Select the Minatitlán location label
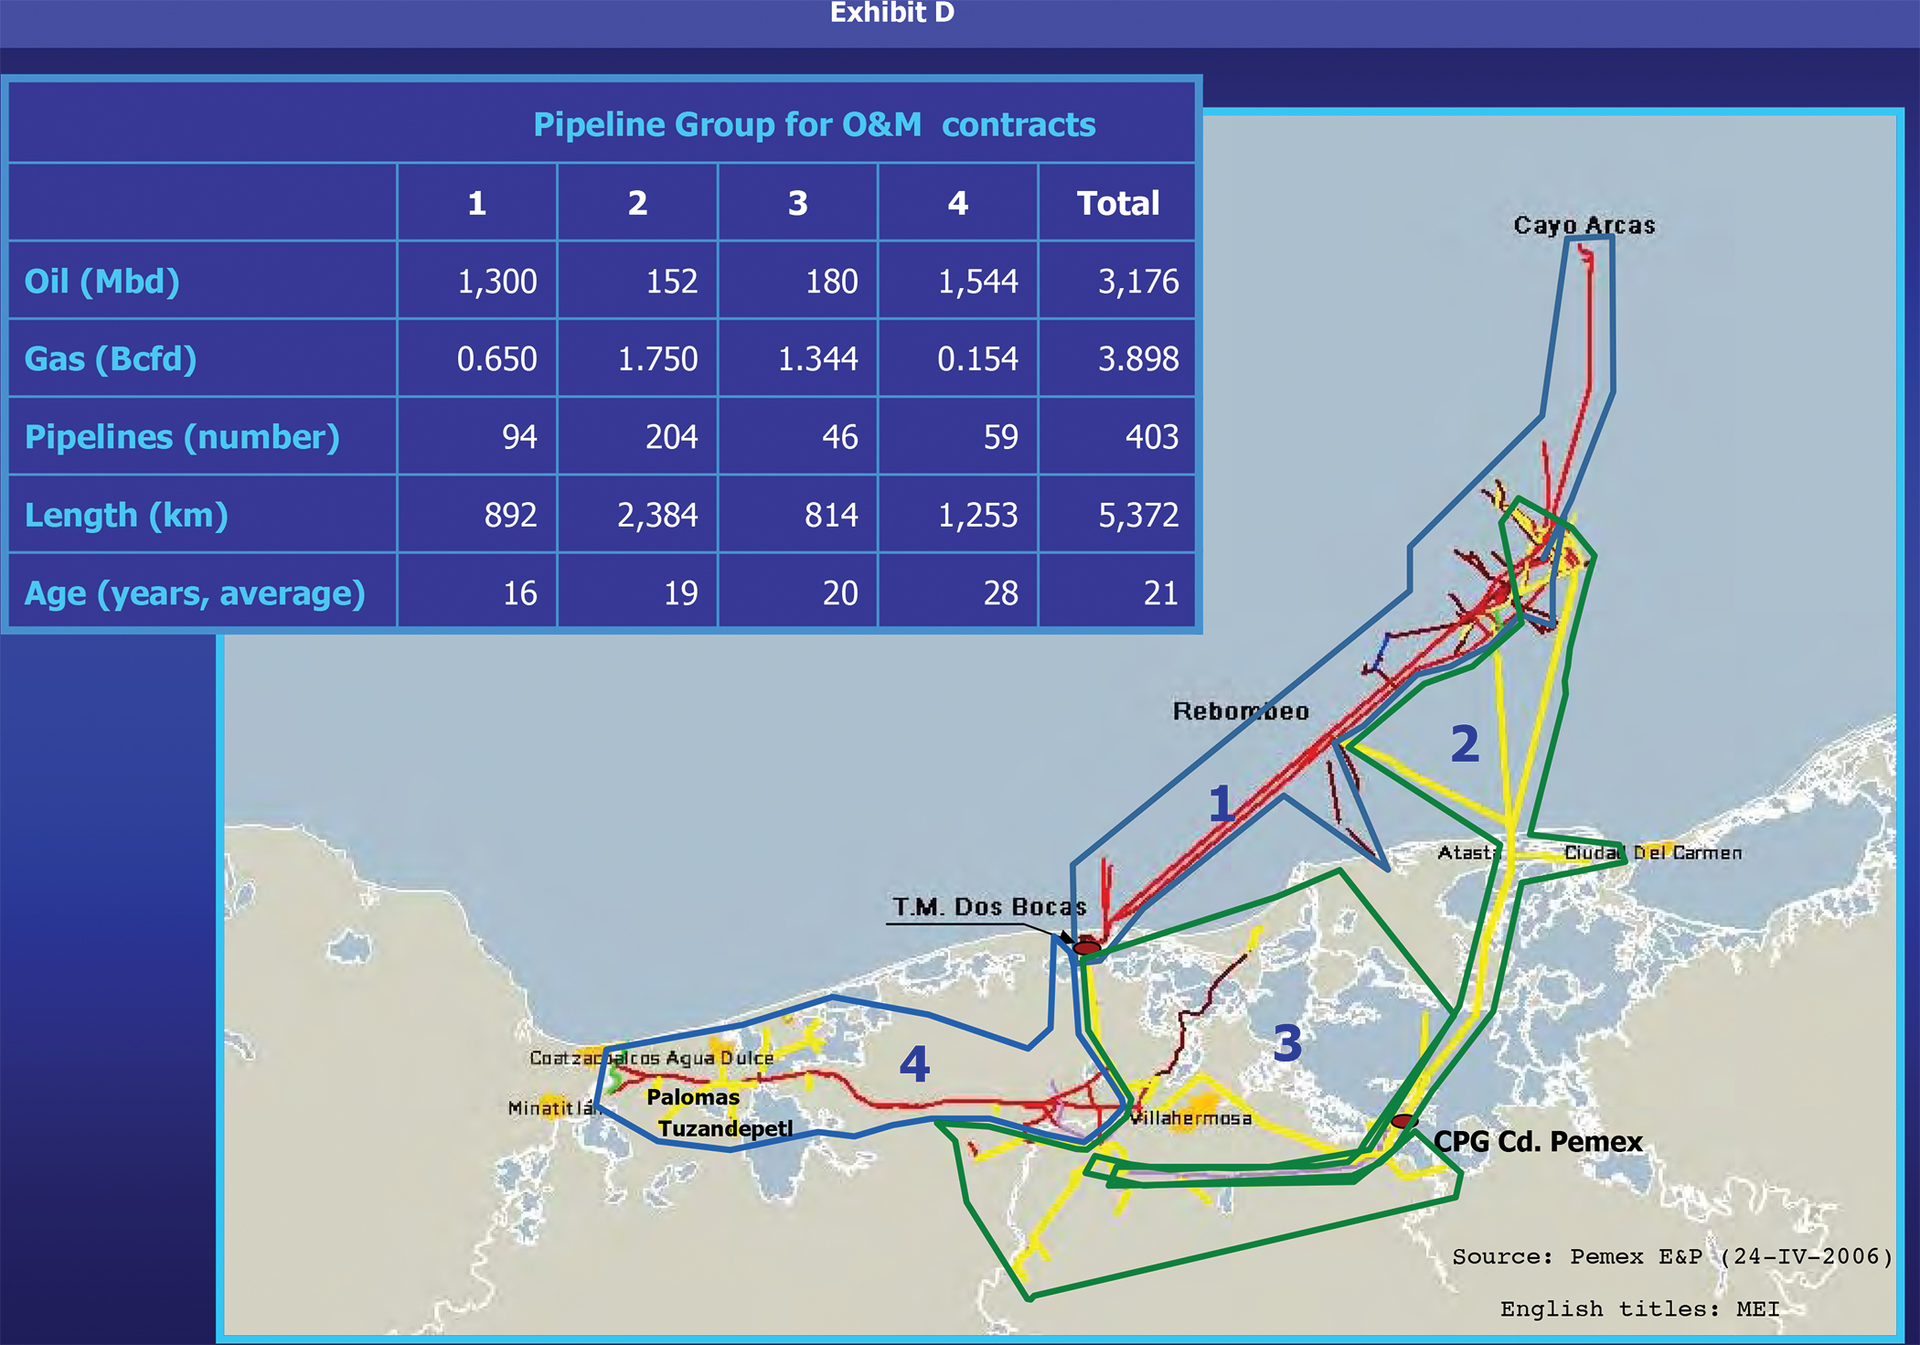 [x=555, y=1108]
